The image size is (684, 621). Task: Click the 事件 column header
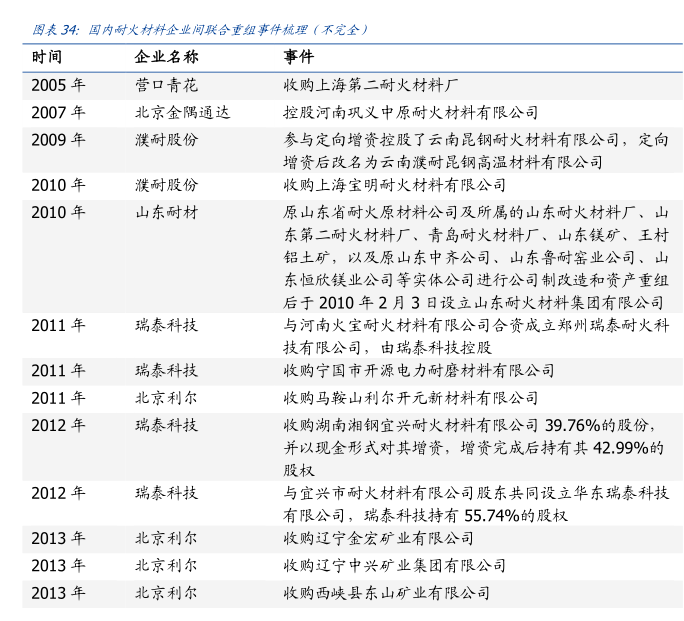click(298, 57)
